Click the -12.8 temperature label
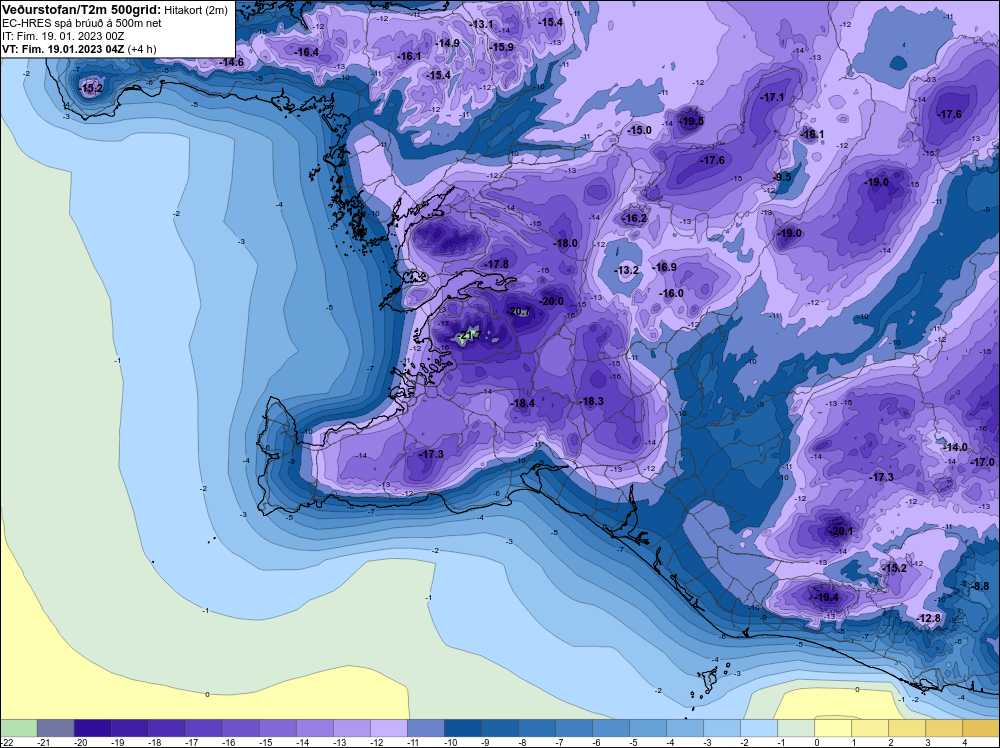The width and height of the screenshot is (1000, 748). (x=929, y=619)
